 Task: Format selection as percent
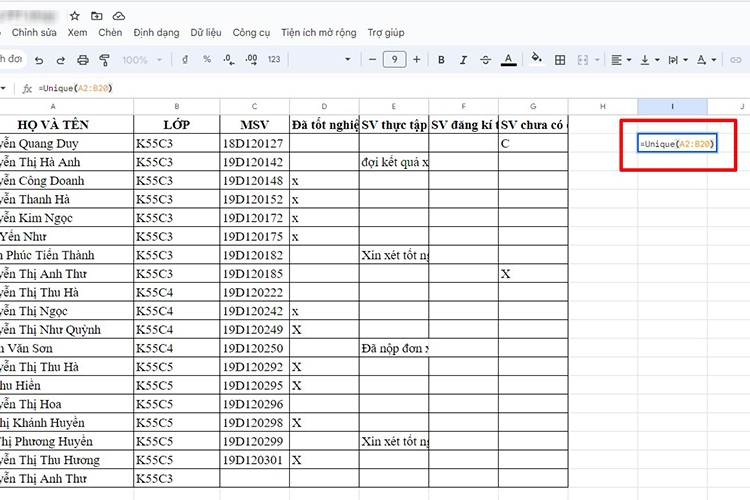tap(207, 59)
